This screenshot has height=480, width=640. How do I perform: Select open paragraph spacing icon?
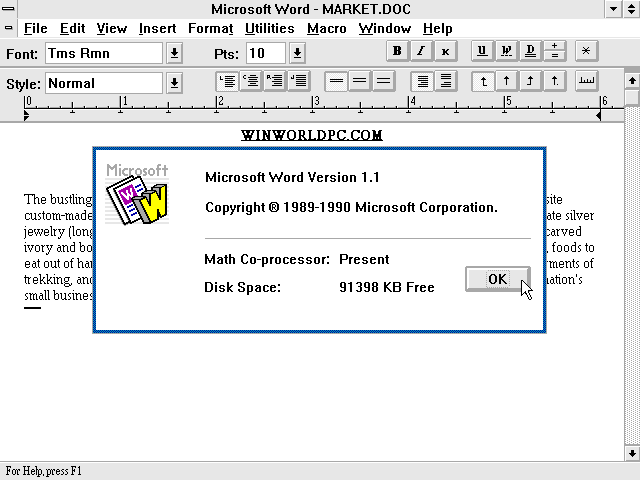pyautogui.click(x=446, y=81)
